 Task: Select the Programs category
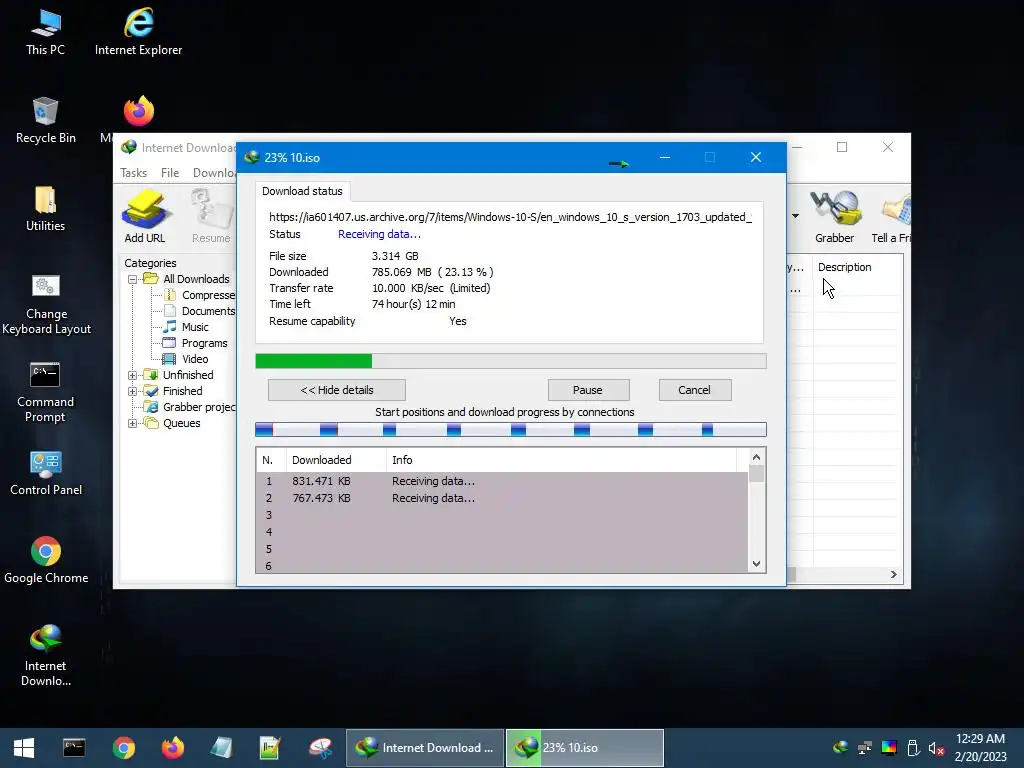pyautogui.click(x=196, y=344)
